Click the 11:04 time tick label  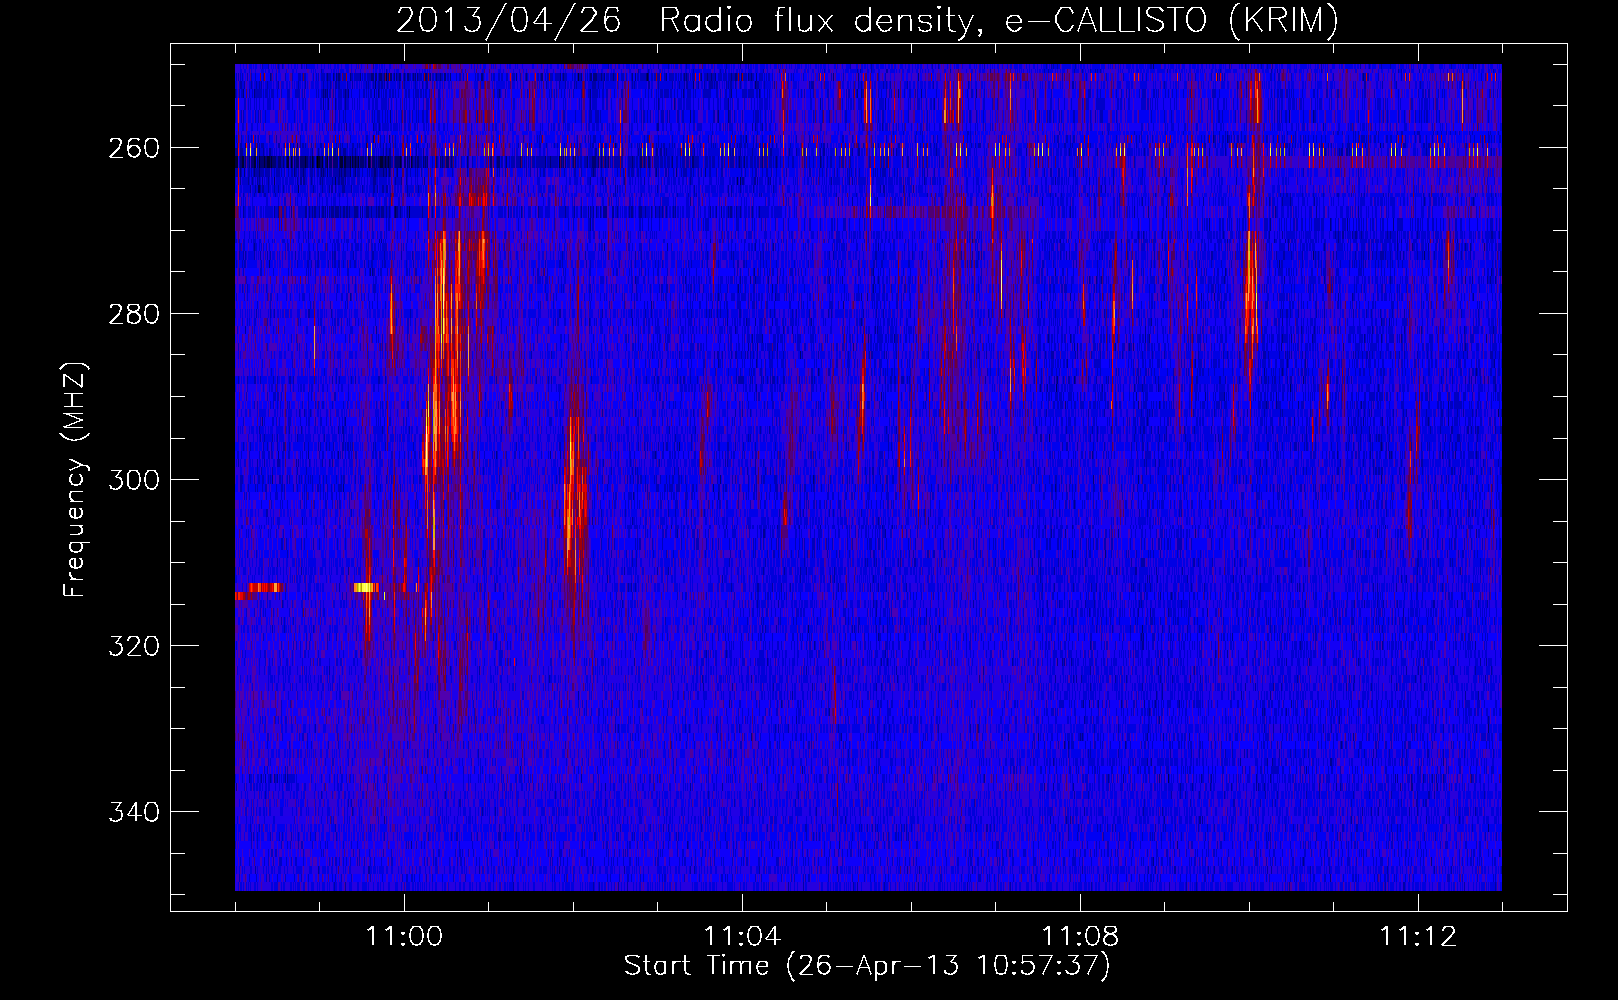click(742, 937)
